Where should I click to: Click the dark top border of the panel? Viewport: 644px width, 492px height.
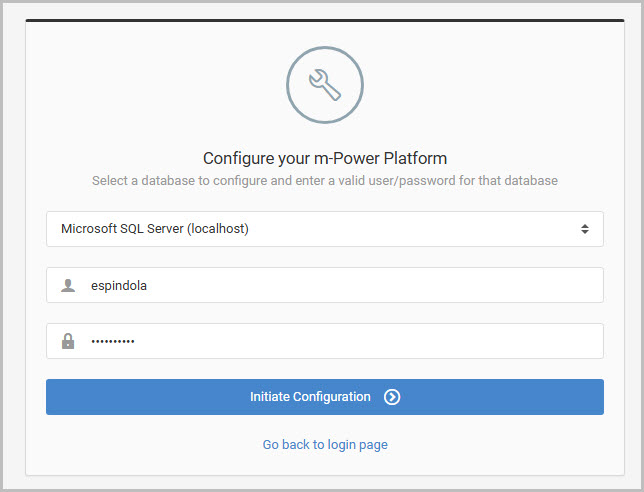click(325, 20)
